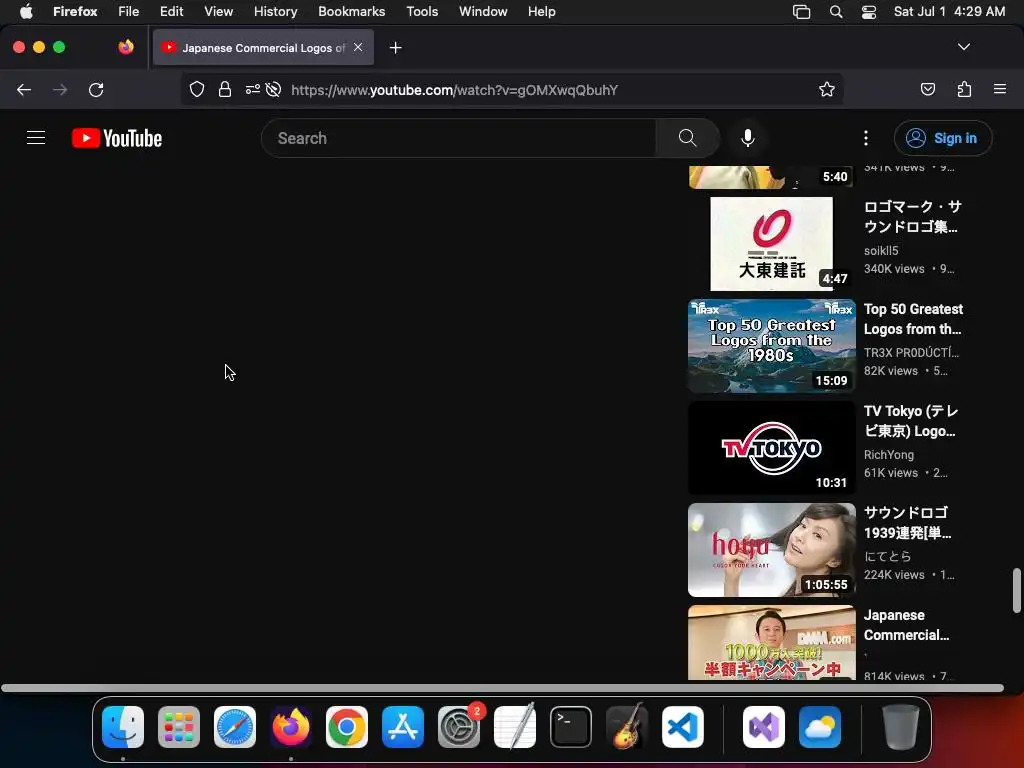
Task: Open the Help menu
Action: pyautogui.click(x=541, y=11)
